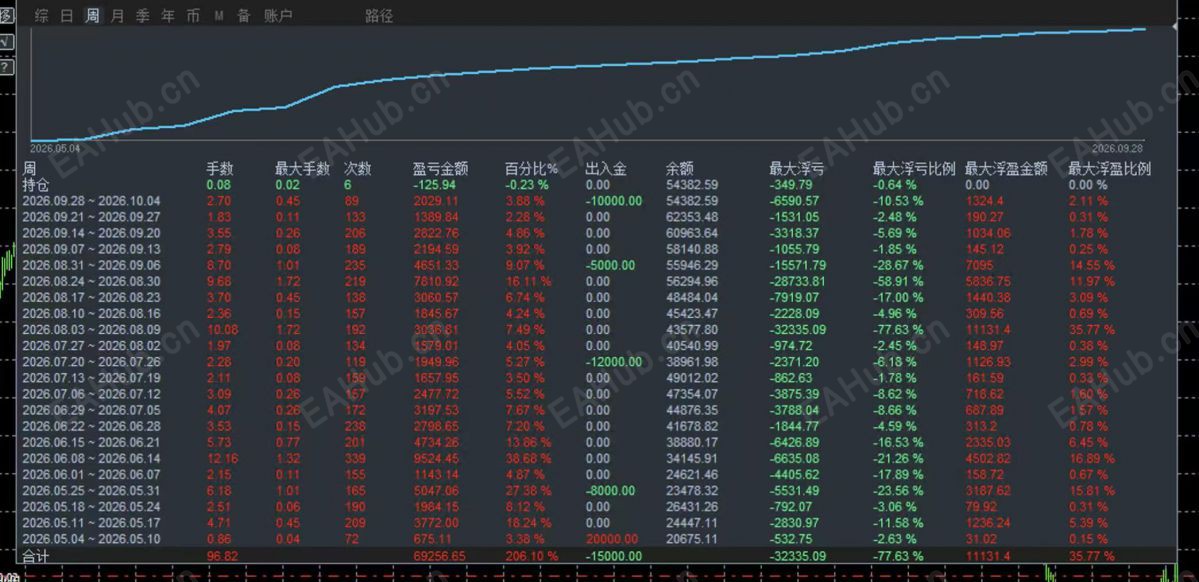Screen dimensions: 1199x582
Task: Click the equity curve line chart
Action: point(589,84)
